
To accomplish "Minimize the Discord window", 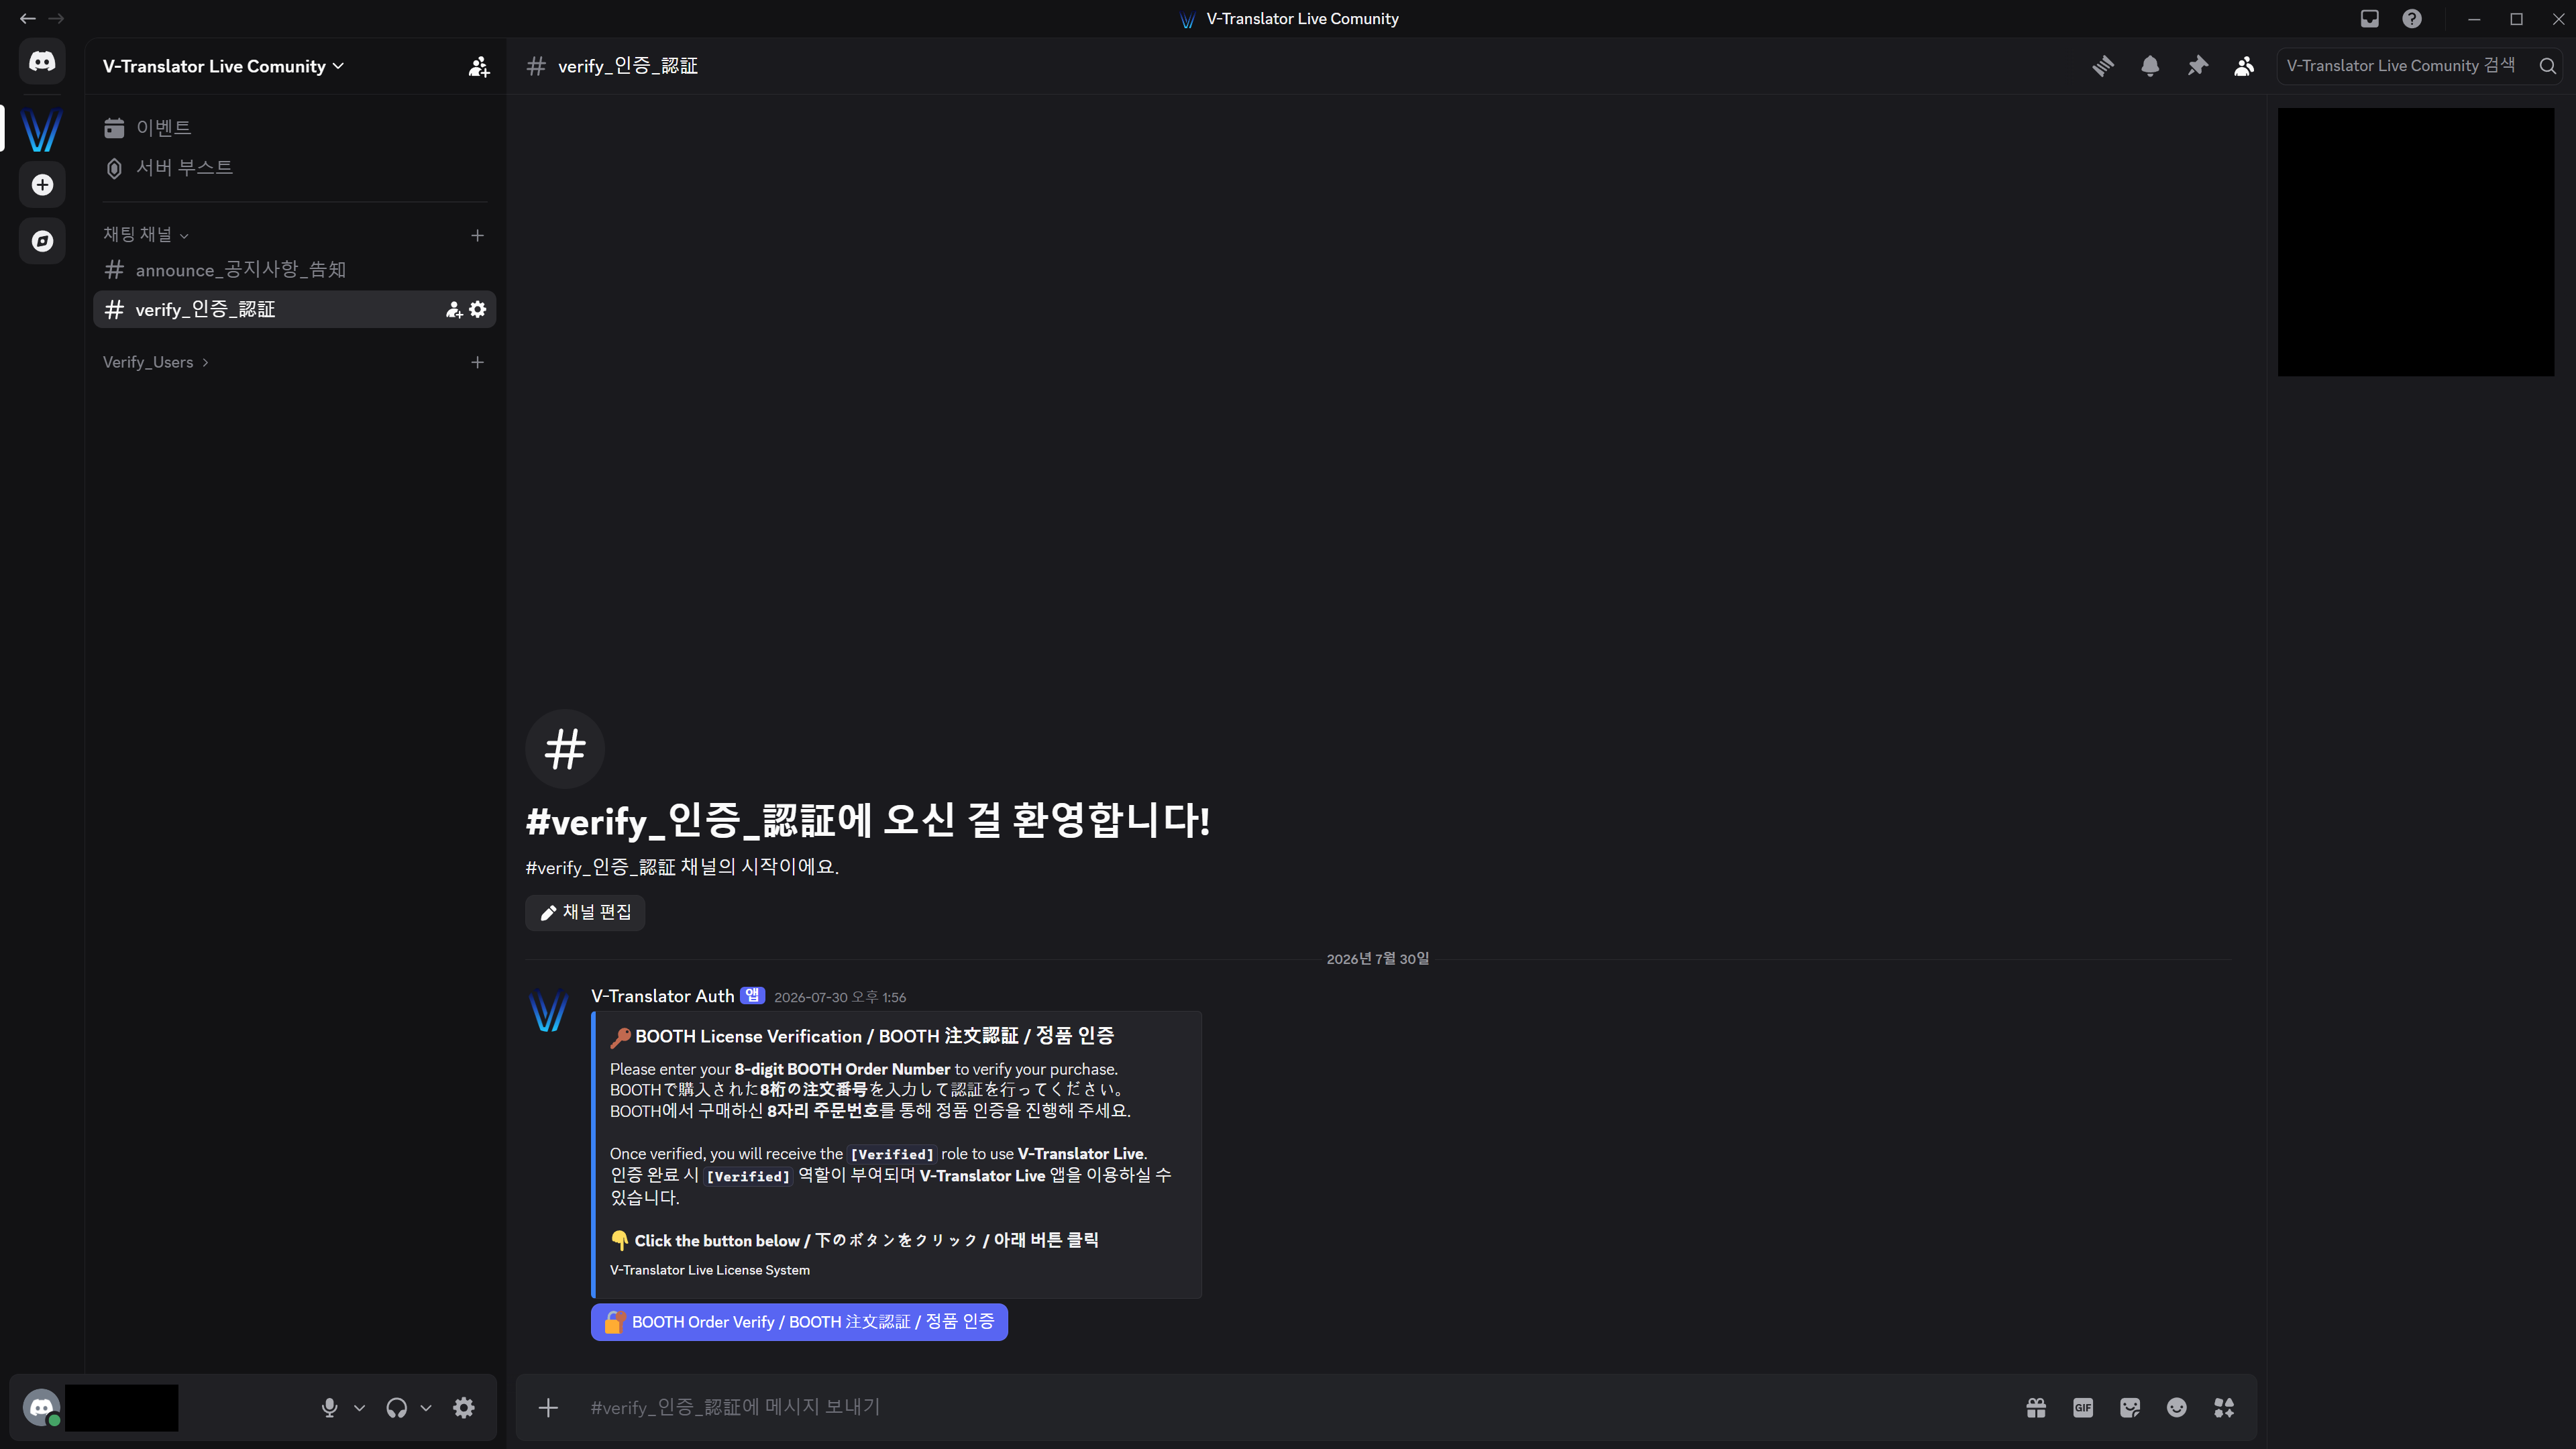I will 2474,19.
